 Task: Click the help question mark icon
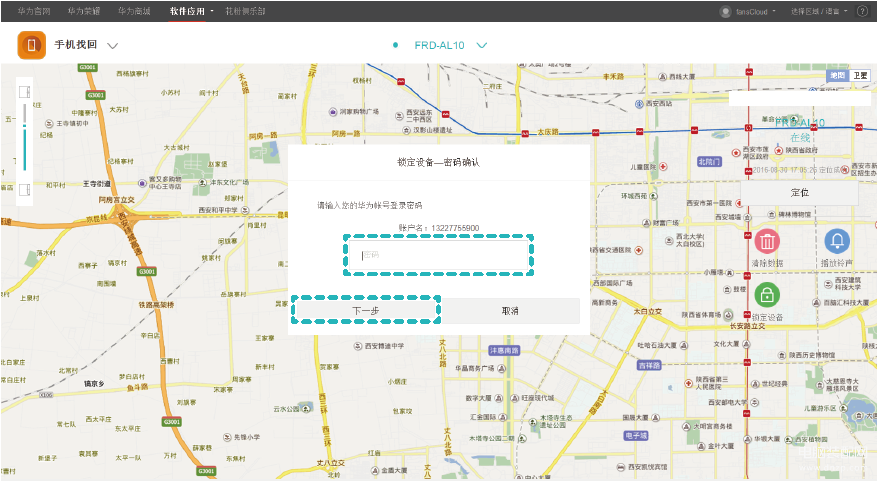coord(862,11)
